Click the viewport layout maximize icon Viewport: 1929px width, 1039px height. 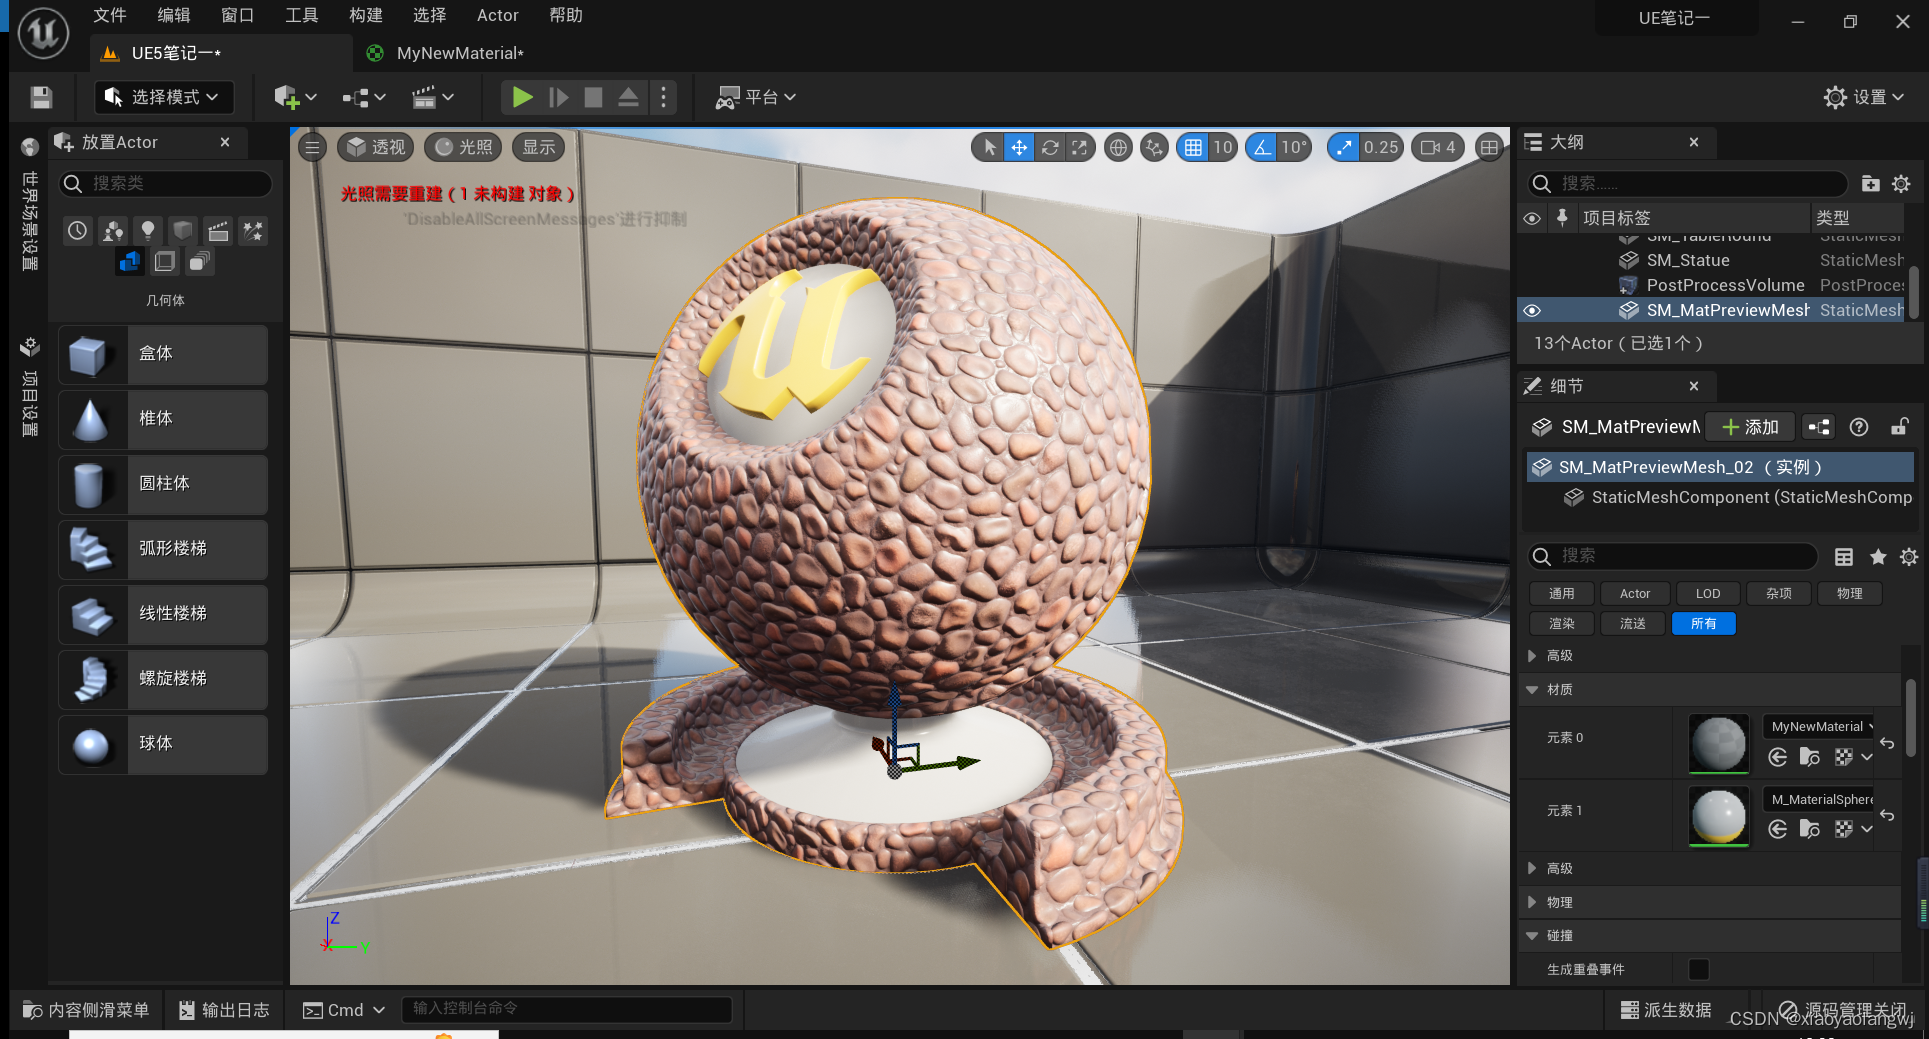point(1489,148)
